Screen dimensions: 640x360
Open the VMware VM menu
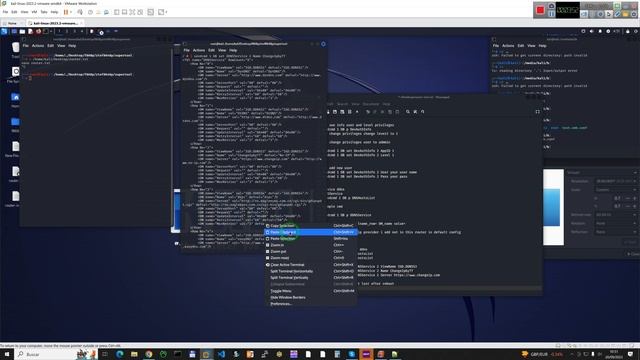tap(34, 12)
